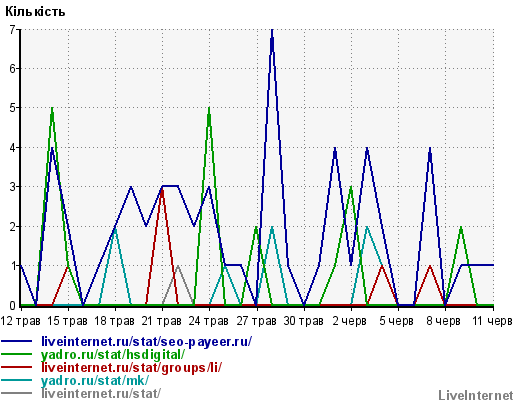
Task: Click the blue peak at value 7
Action: tap(272, 31)
